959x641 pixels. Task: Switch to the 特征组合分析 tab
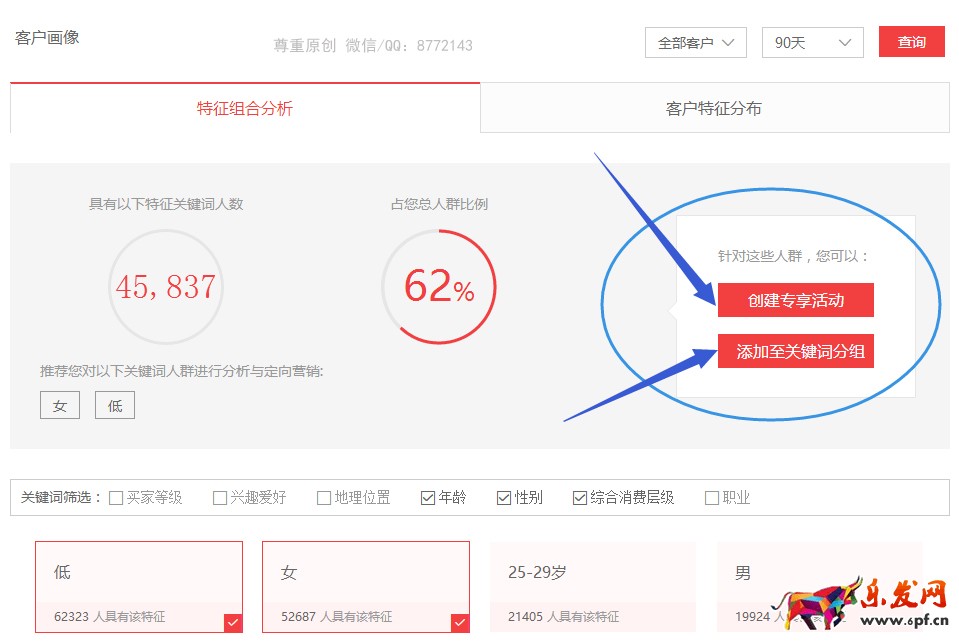(x=245, y=109)
